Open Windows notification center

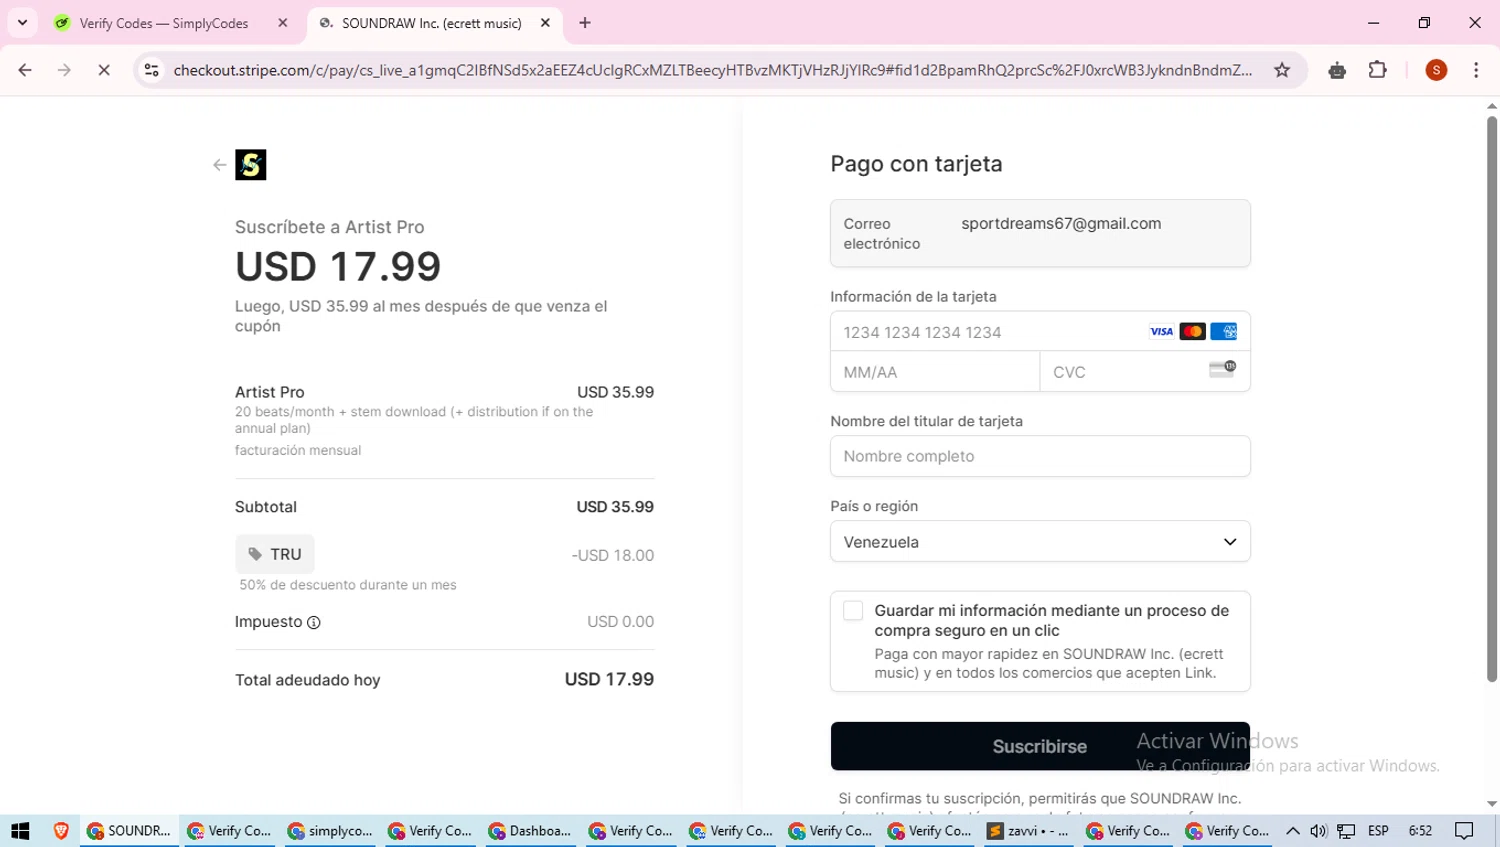click(1465, 831)
